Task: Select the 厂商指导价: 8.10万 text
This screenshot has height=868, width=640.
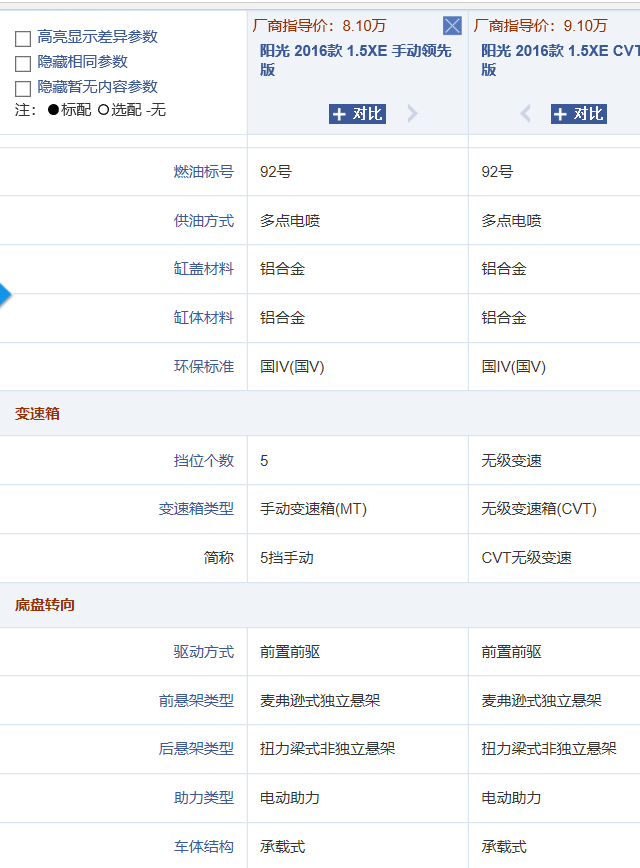Action: tap(319, 25)
